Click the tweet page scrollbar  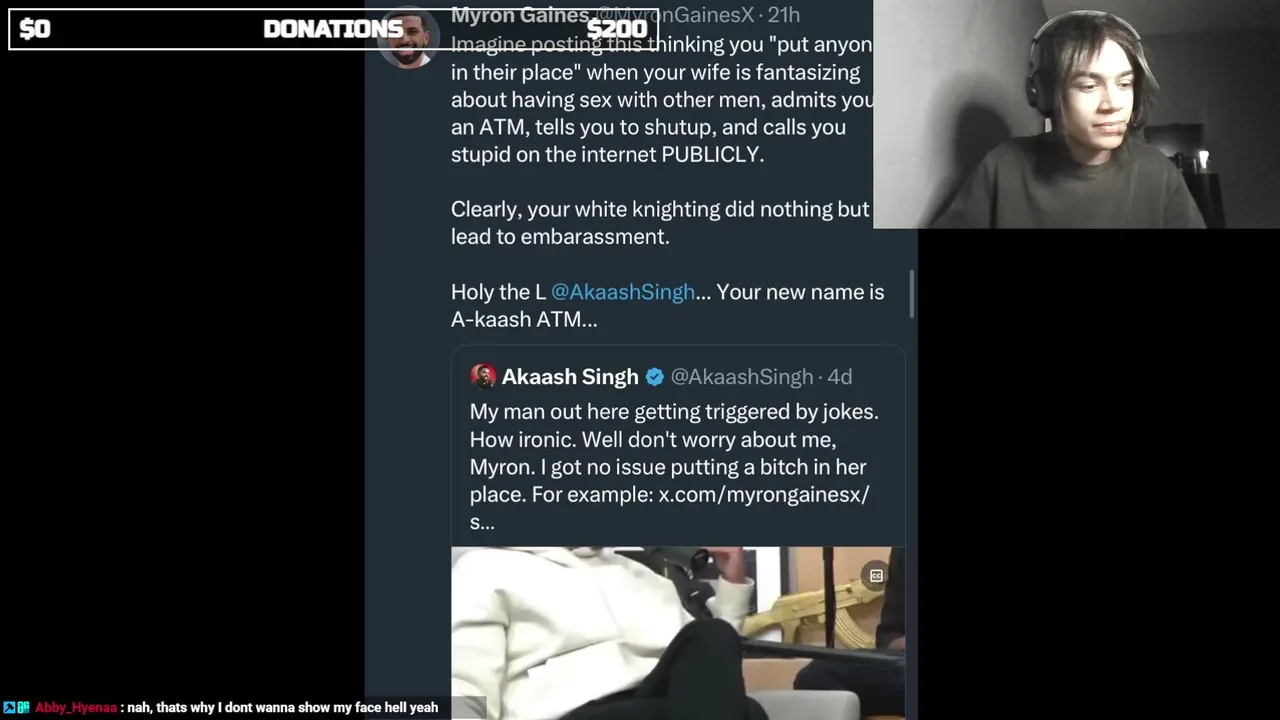pyautogui.click(x=912, y=294)
